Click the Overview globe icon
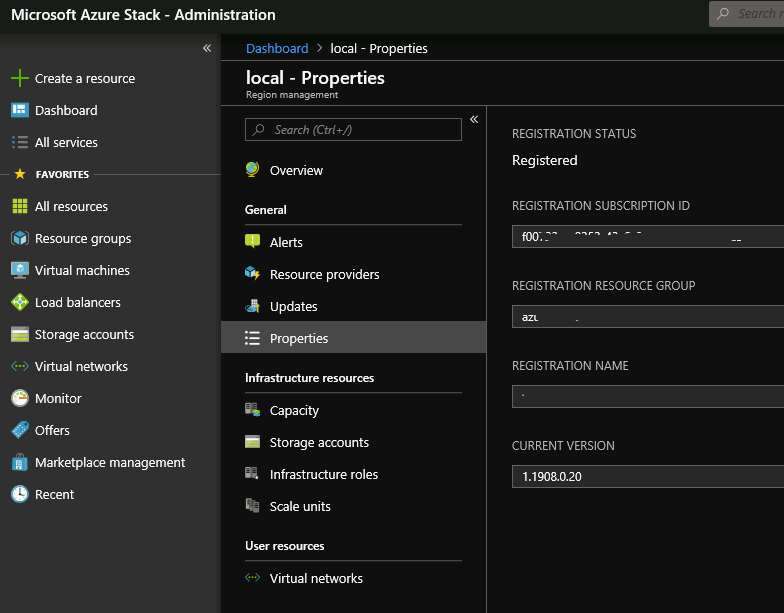The height and width of the screenshot is (613, 784). tap(252, 170)
